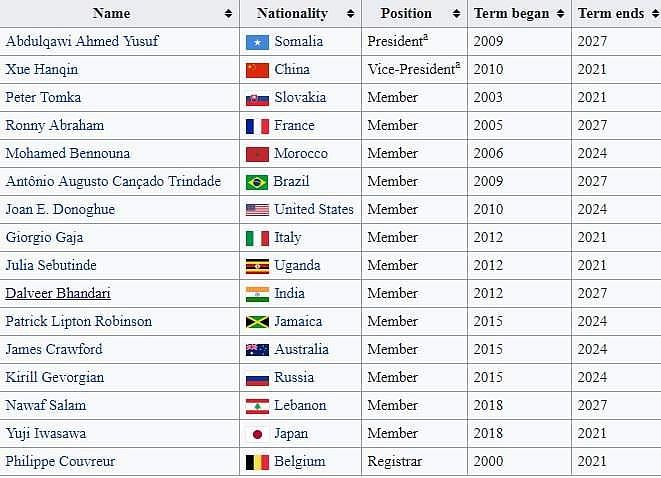Viewport: 661px width, 478px height.
Task: Click the United States flag icon
Action: point(257,210)
